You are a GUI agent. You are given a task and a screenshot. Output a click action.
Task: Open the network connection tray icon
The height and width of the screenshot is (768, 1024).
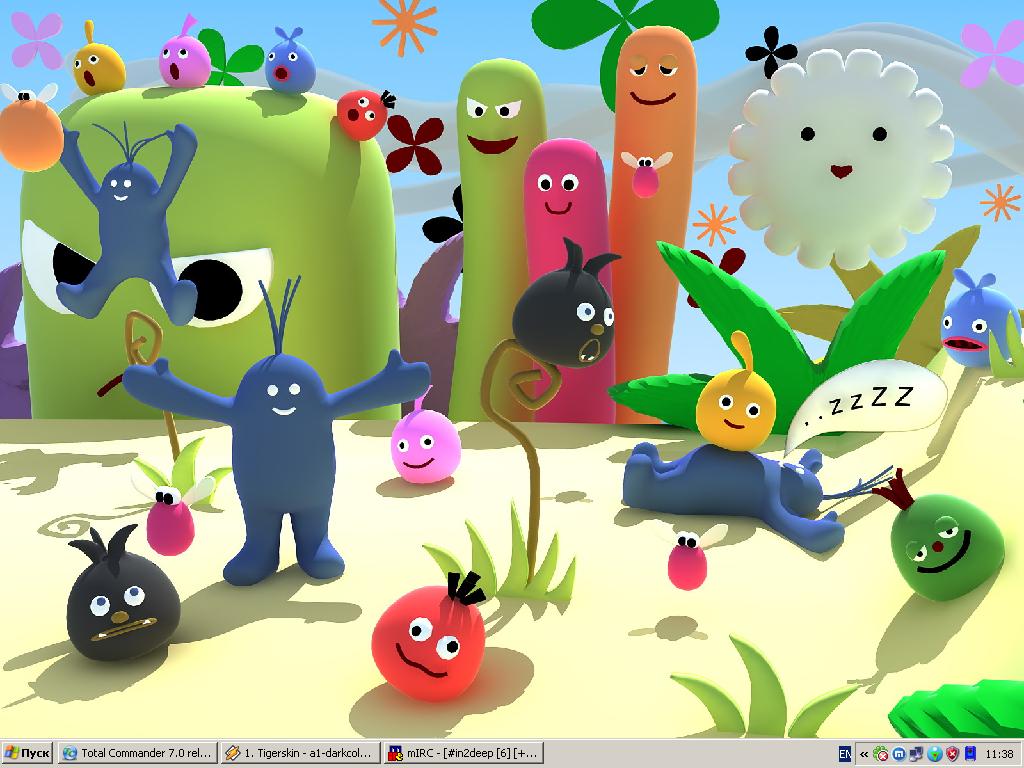pos(916,754)
